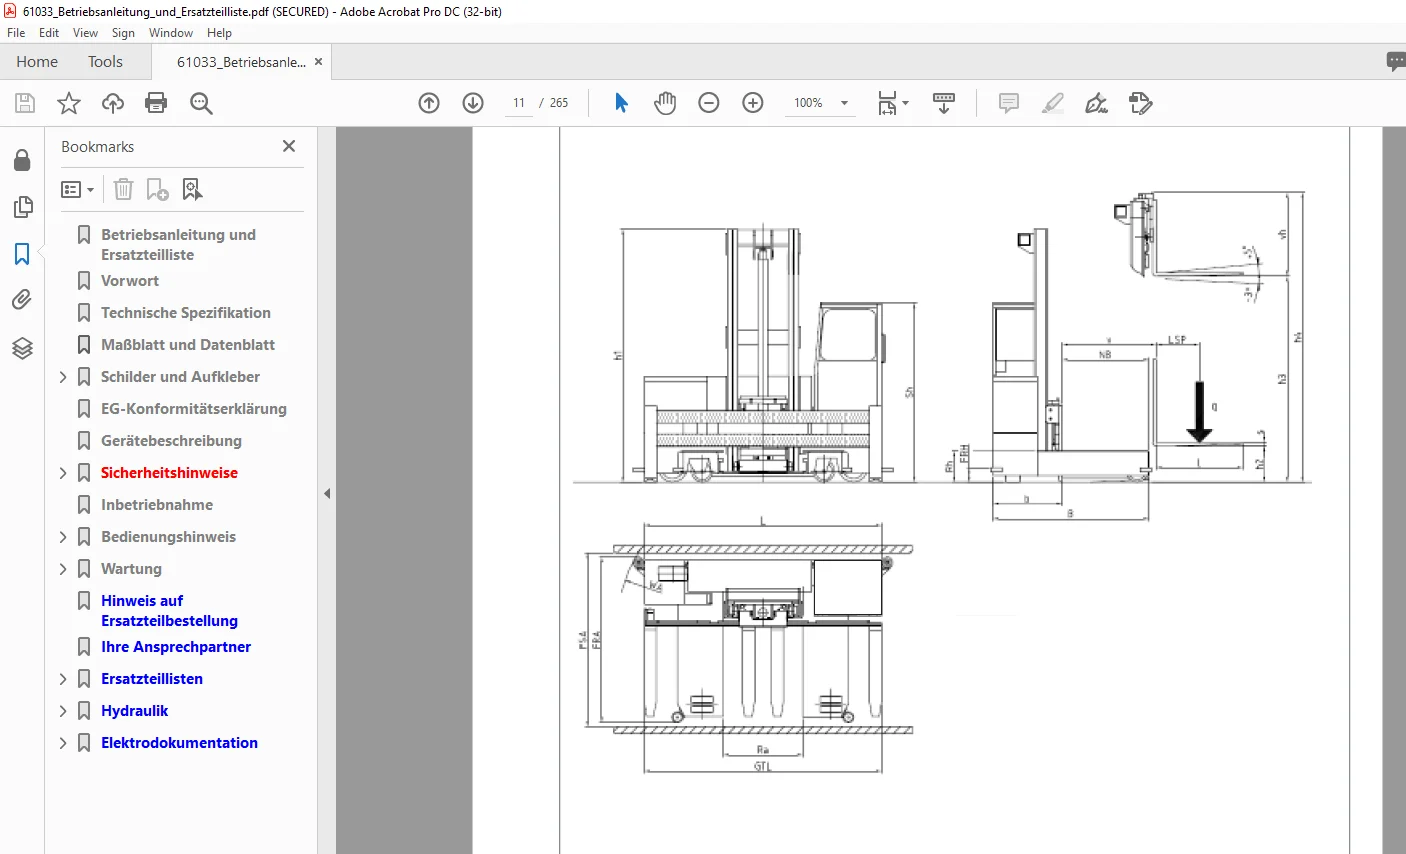Expand the Schilder und Aufkleber bookmark
The width and height of the screenshot is (1406, 854).
click(63, 377)
